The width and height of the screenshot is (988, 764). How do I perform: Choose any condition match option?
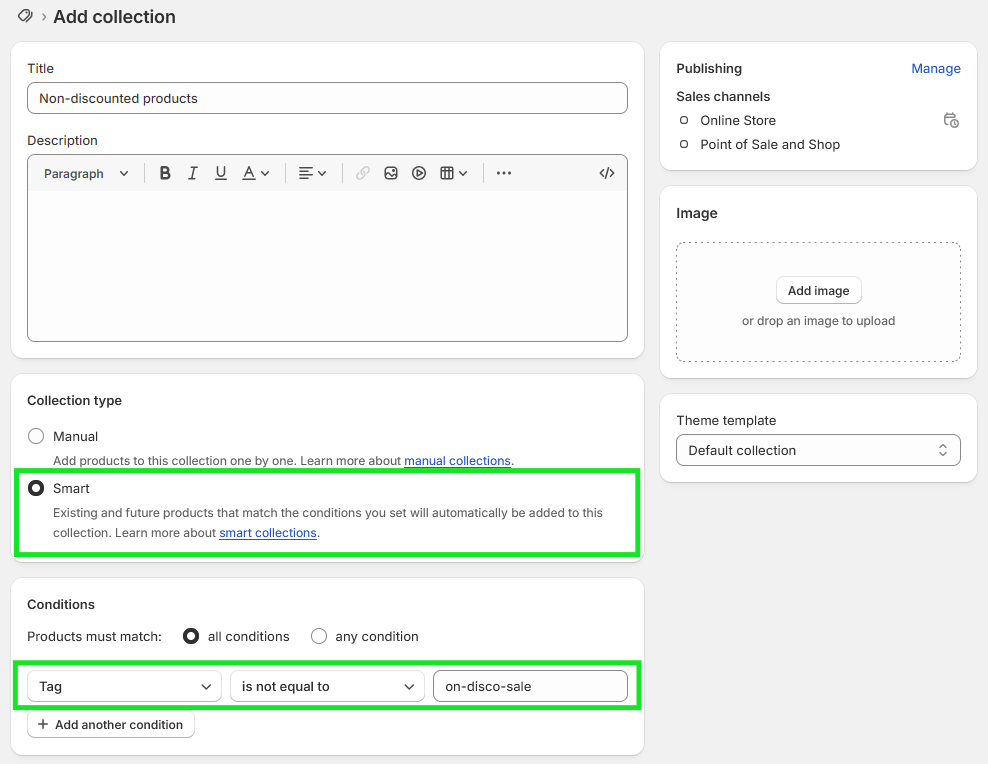click(x=319, y=636)
